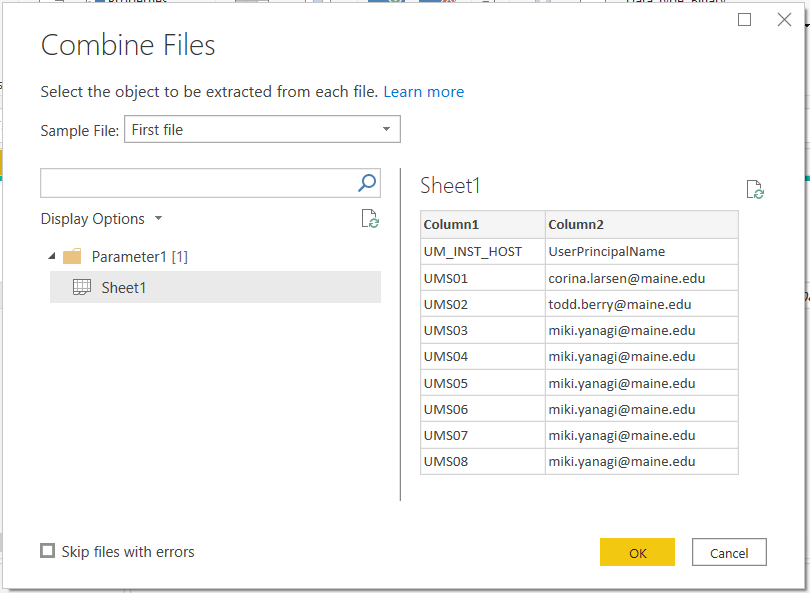Click the Sample File label
Viewport: 810px width, 593px height.
coord(80,131)
